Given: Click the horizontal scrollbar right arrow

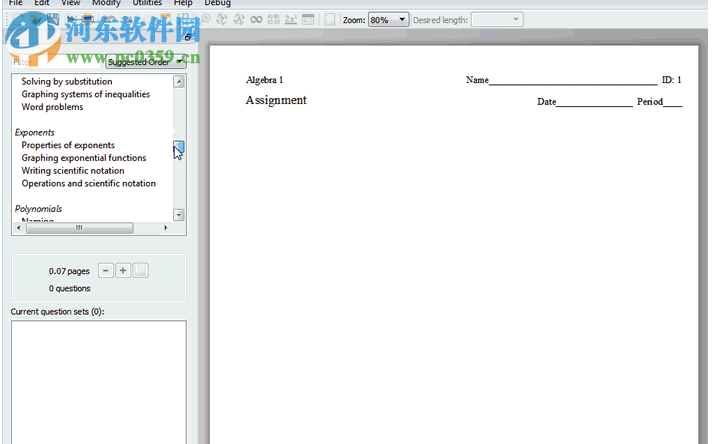Looking at the screenshot, I should pyautogui.click(x=166, y=228).
